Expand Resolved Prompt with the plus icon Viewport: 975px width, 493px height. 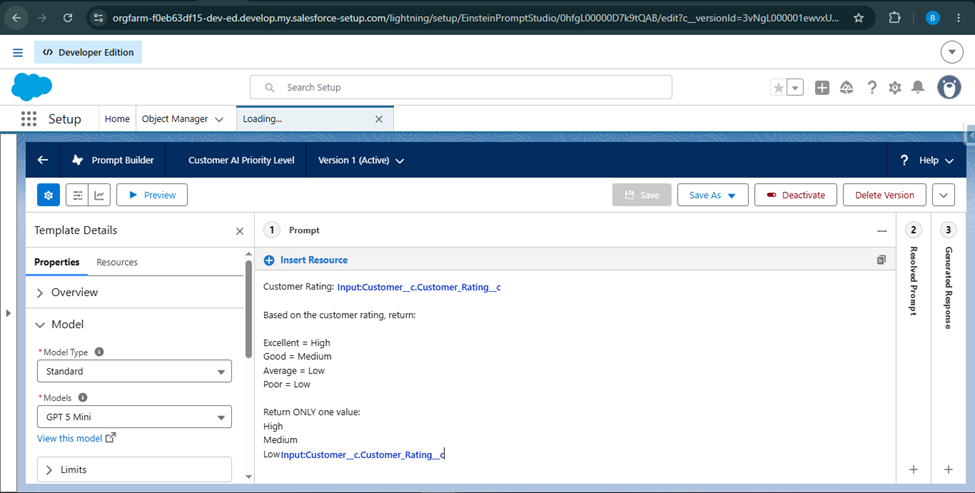913,469
